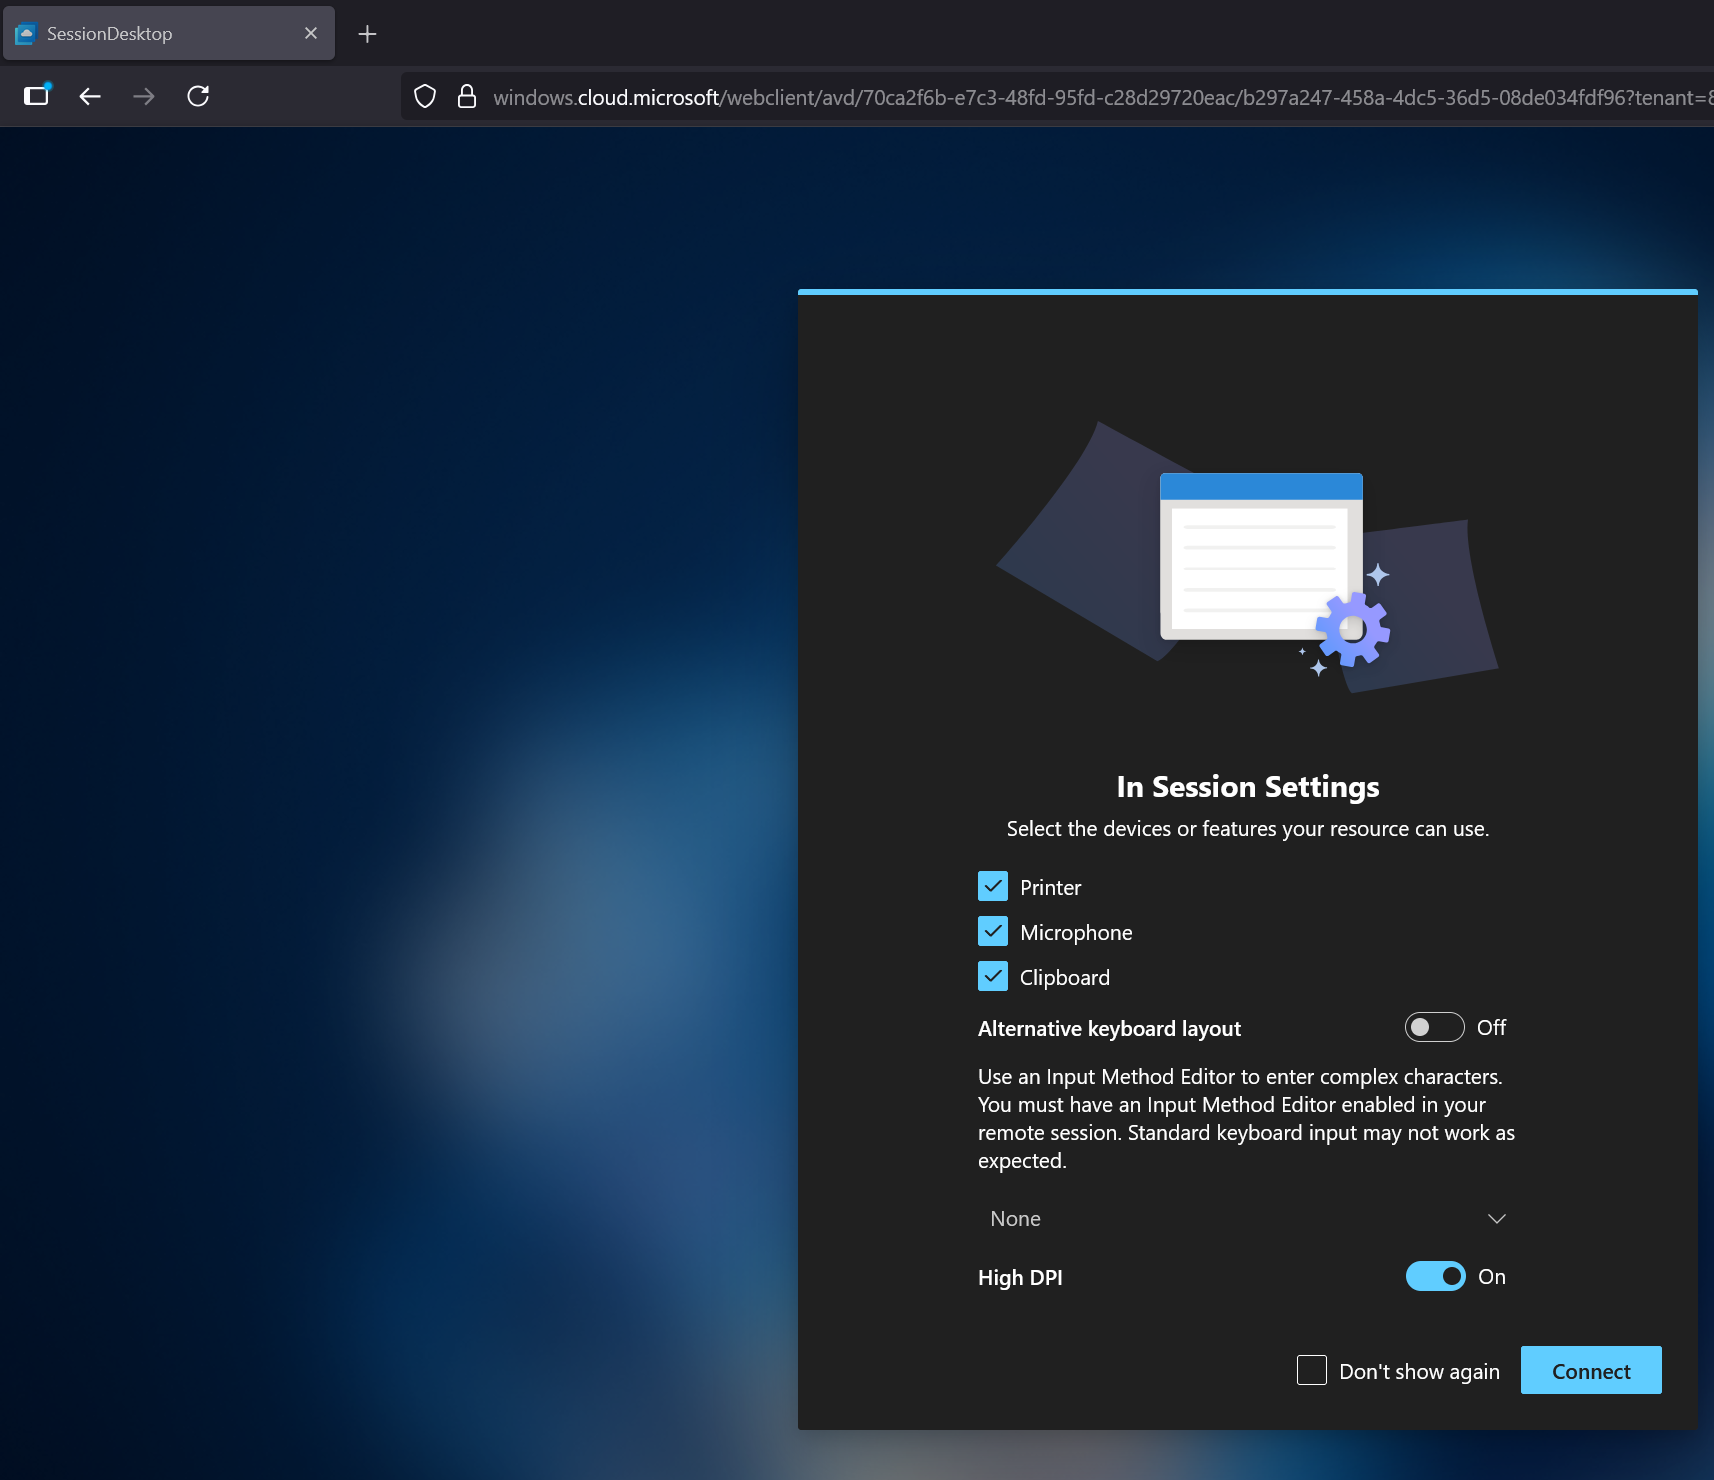1714x1480 pixels.
Task: Click the Connect button
Action: pyautogui.click(x=1590, y=1370)
